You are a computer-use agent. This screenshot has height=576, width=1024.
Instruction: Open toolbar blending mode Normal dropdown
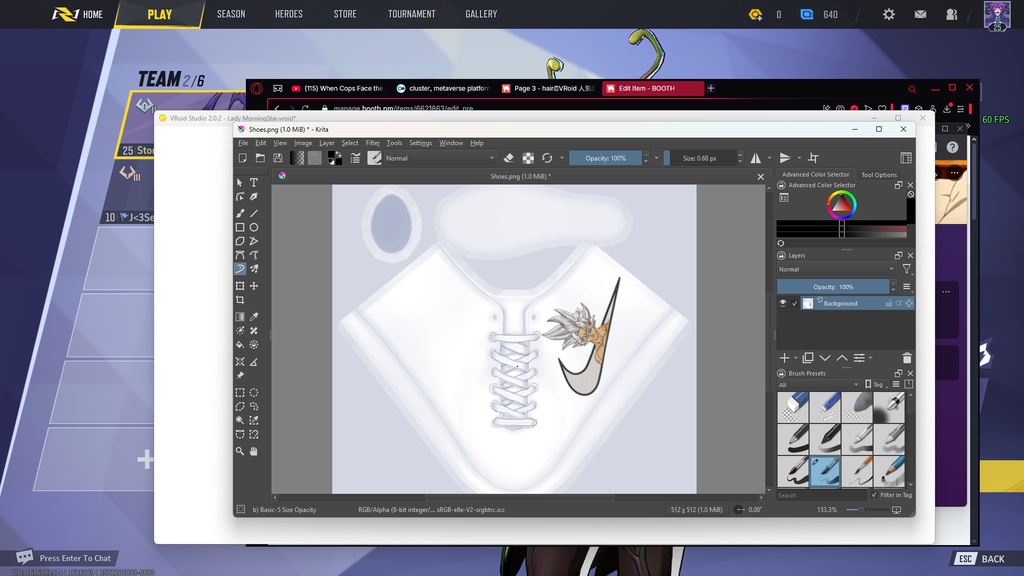click(439, 158)
